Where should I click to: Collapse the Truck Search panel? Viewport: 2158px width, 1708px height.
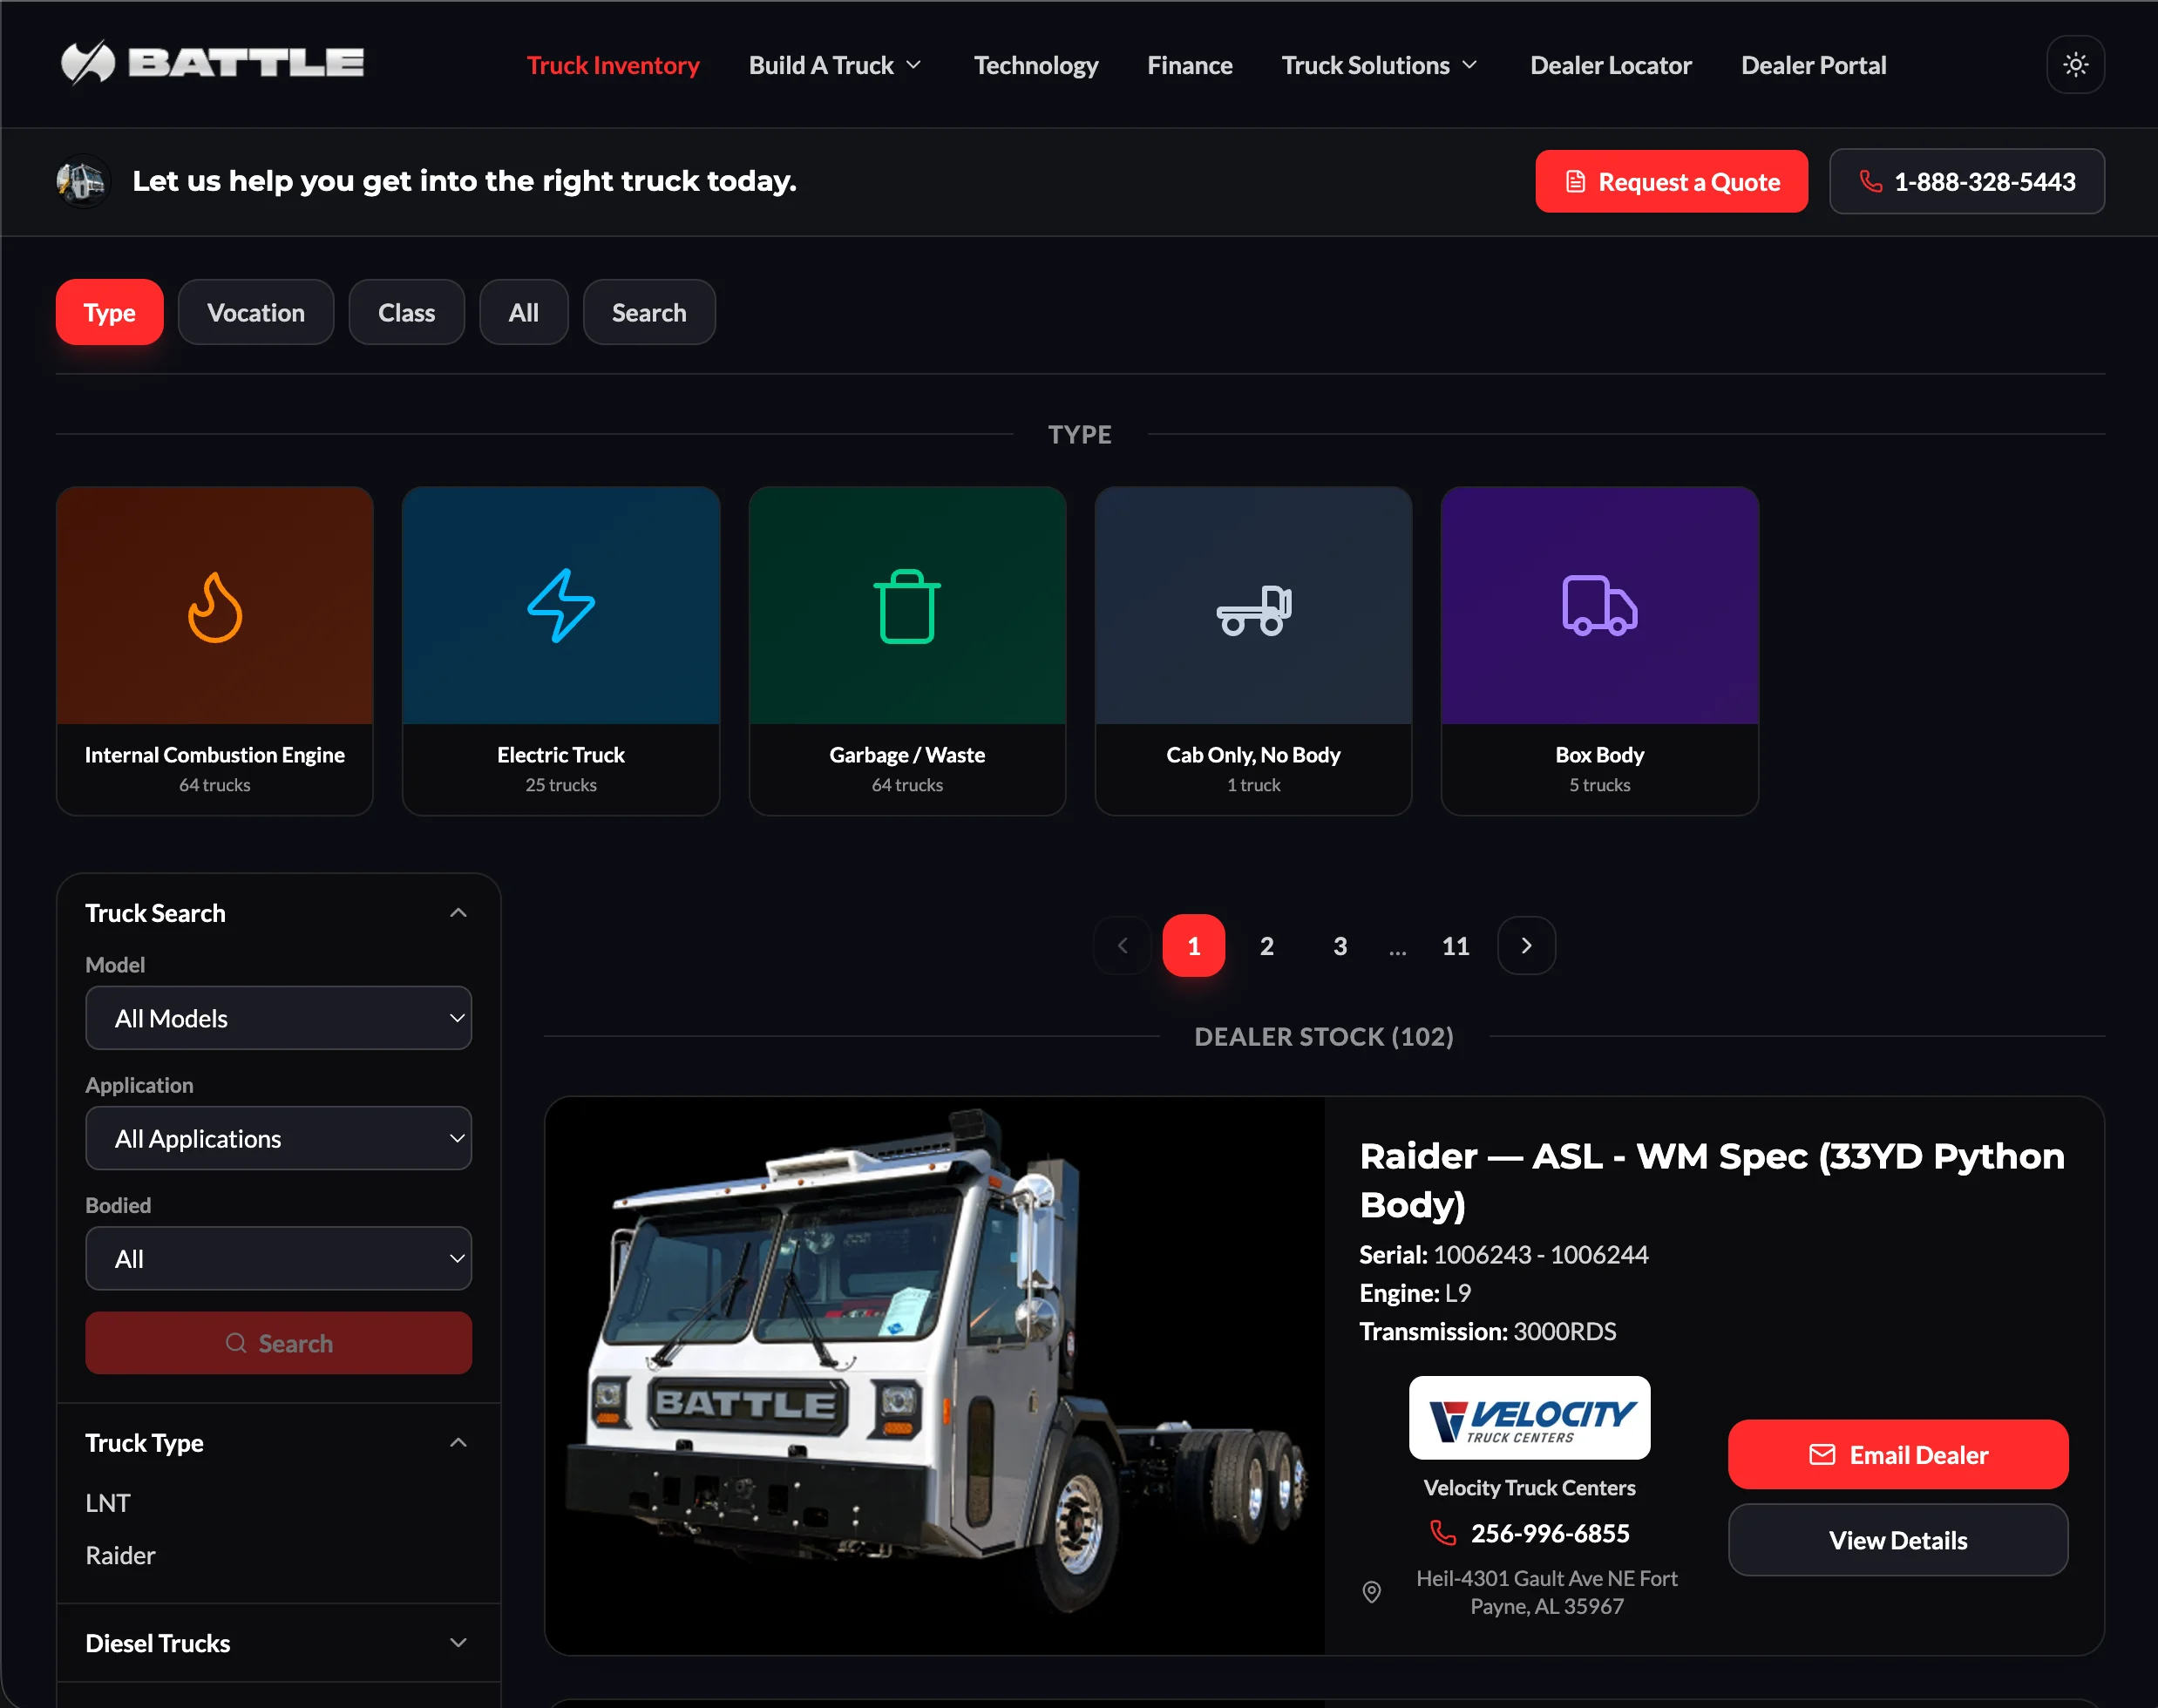[x=458, y=913]
